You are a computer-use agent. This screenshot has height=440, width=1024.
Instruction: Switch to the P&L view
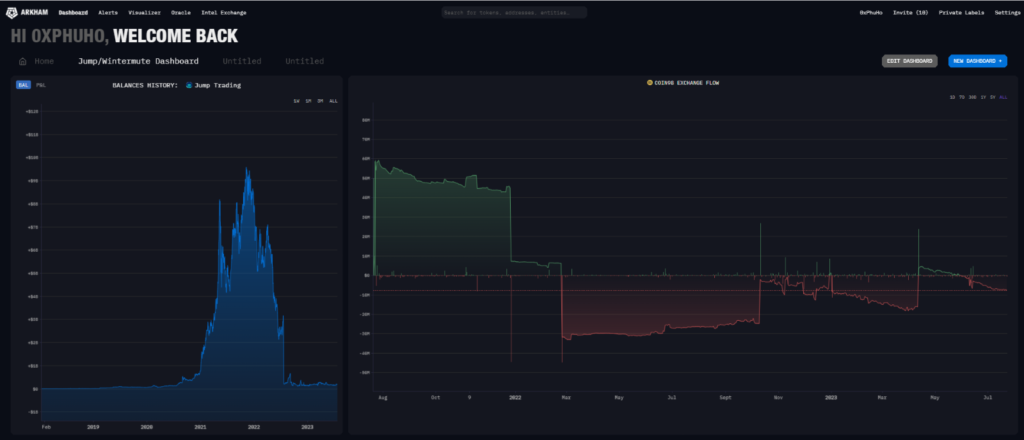pyautogui.click(x=41, y=86)
